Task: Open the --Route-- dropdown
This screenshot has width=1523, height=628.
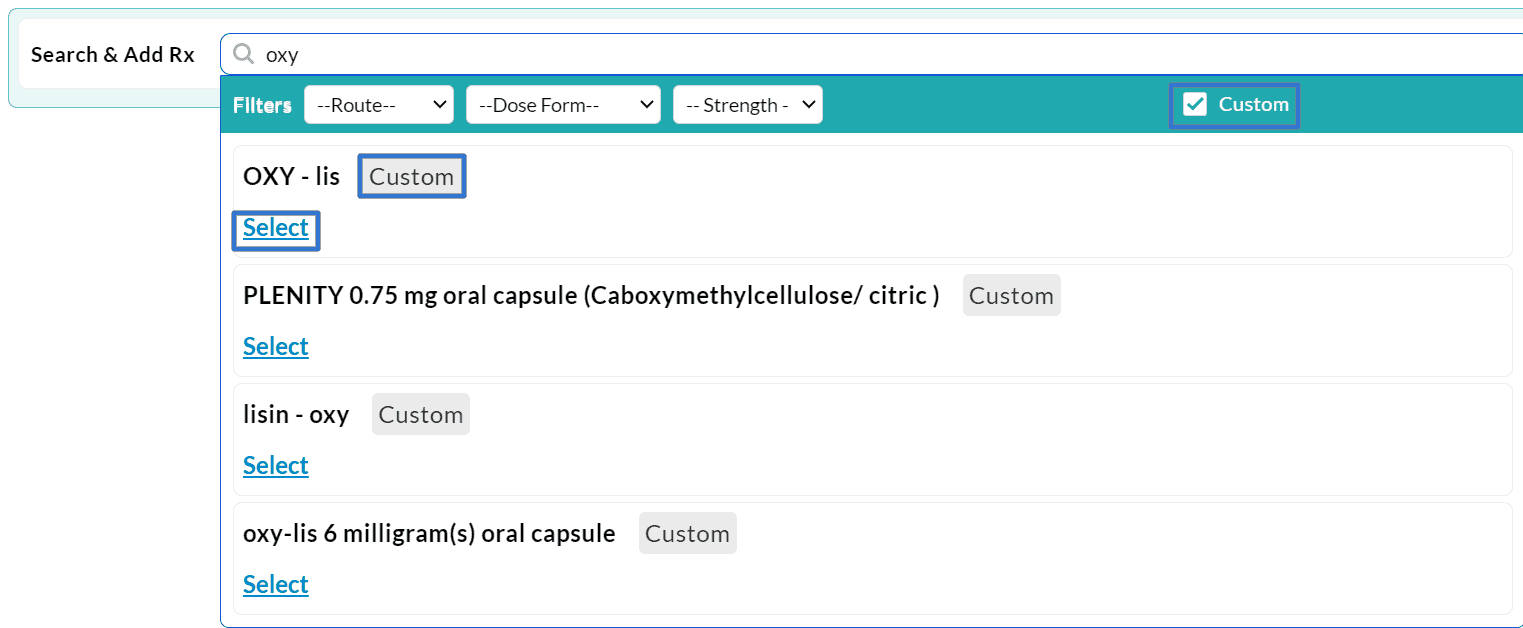Action: [x=378, y=103]
